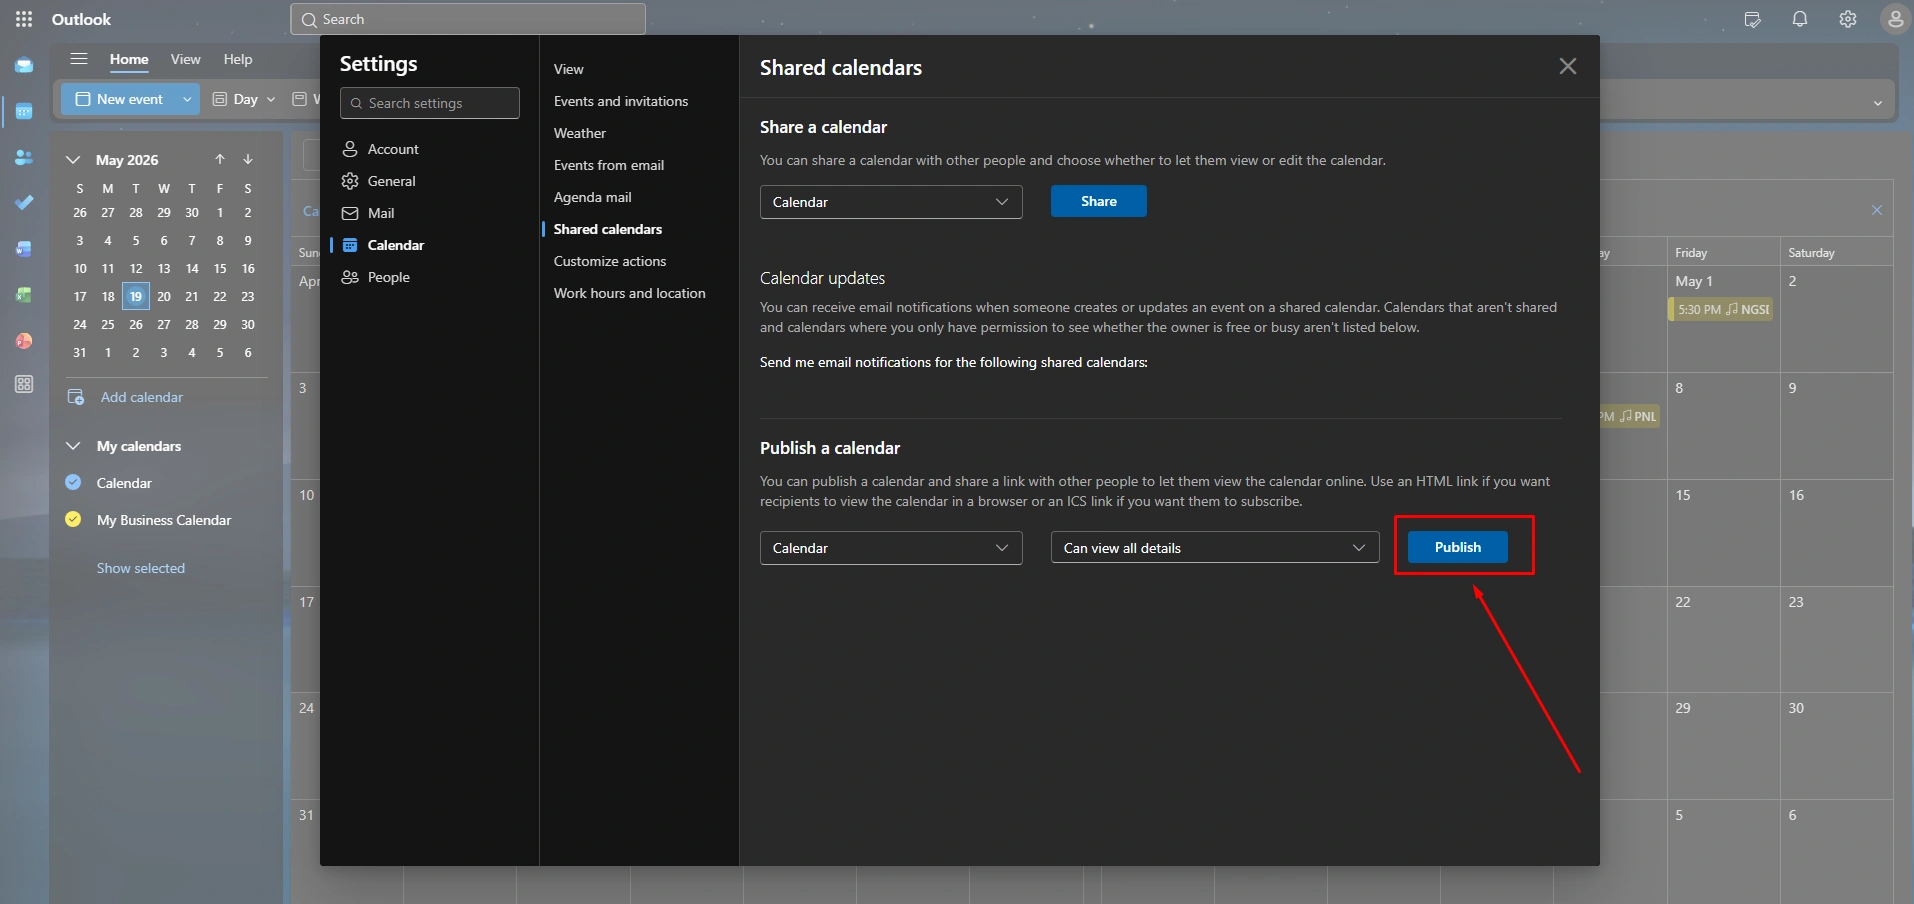The height and width of the screenshot is (904, 1914).
Task: Click the Share button
Action: 1098,201
